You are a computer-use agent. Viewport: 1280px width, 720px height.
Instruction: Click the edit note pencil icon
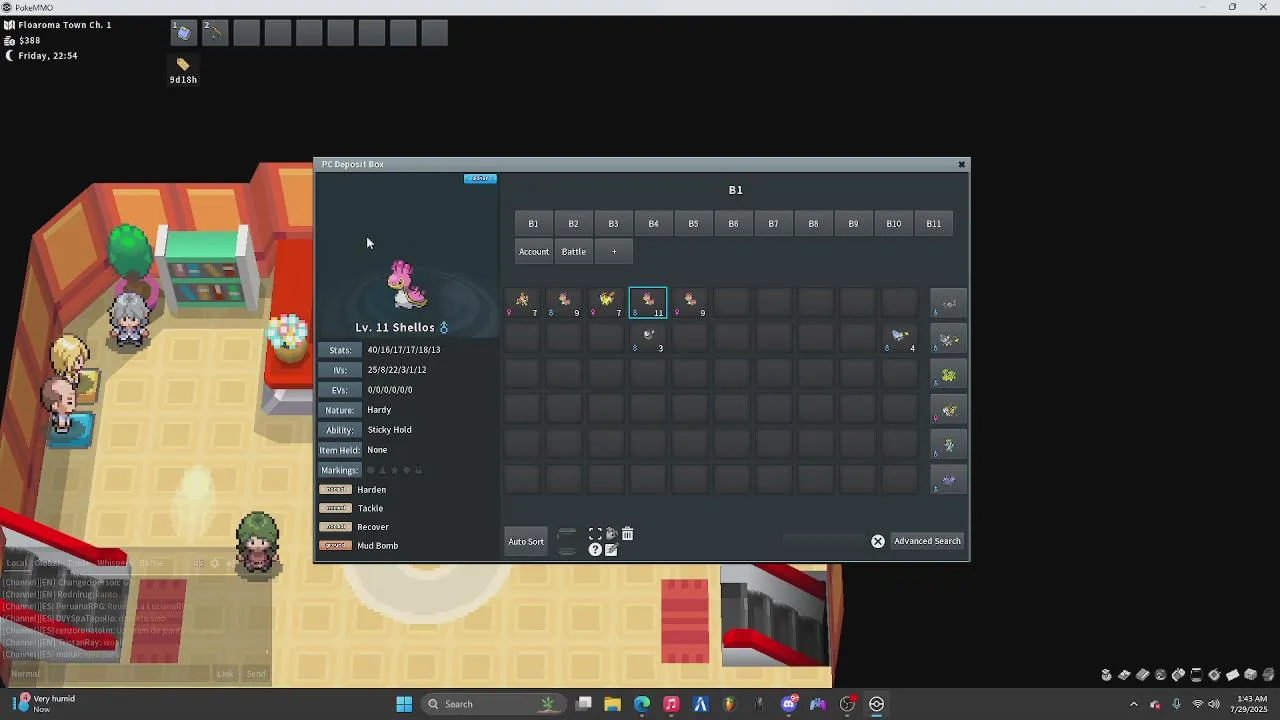tap(611, 550)
